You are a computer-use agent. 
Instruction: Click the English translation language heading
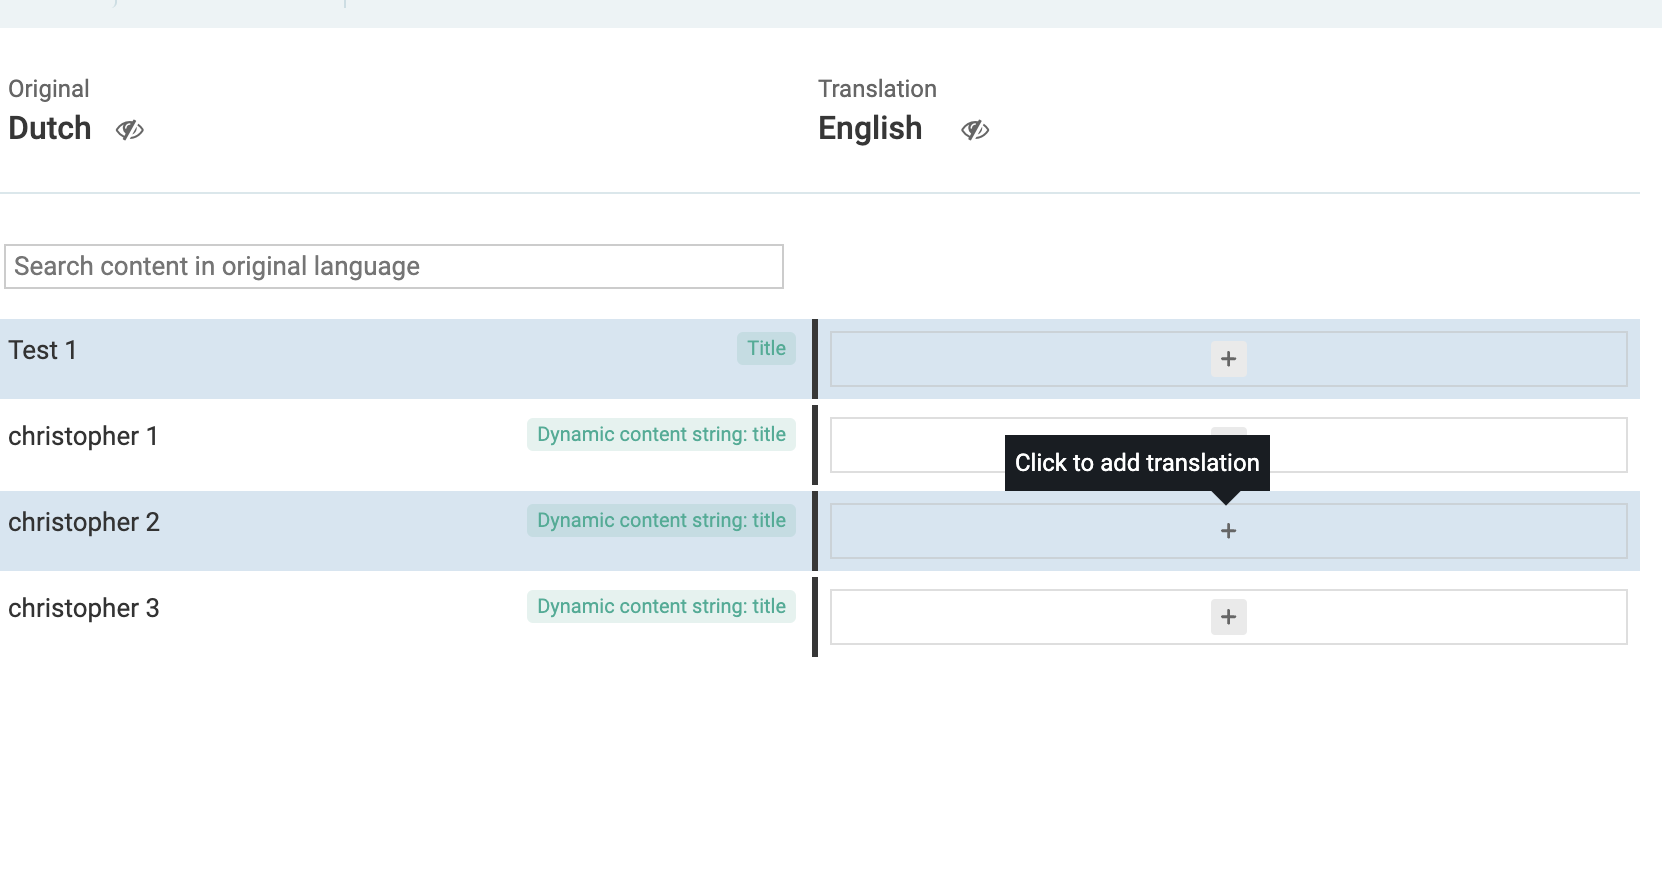tap(870, 129)
